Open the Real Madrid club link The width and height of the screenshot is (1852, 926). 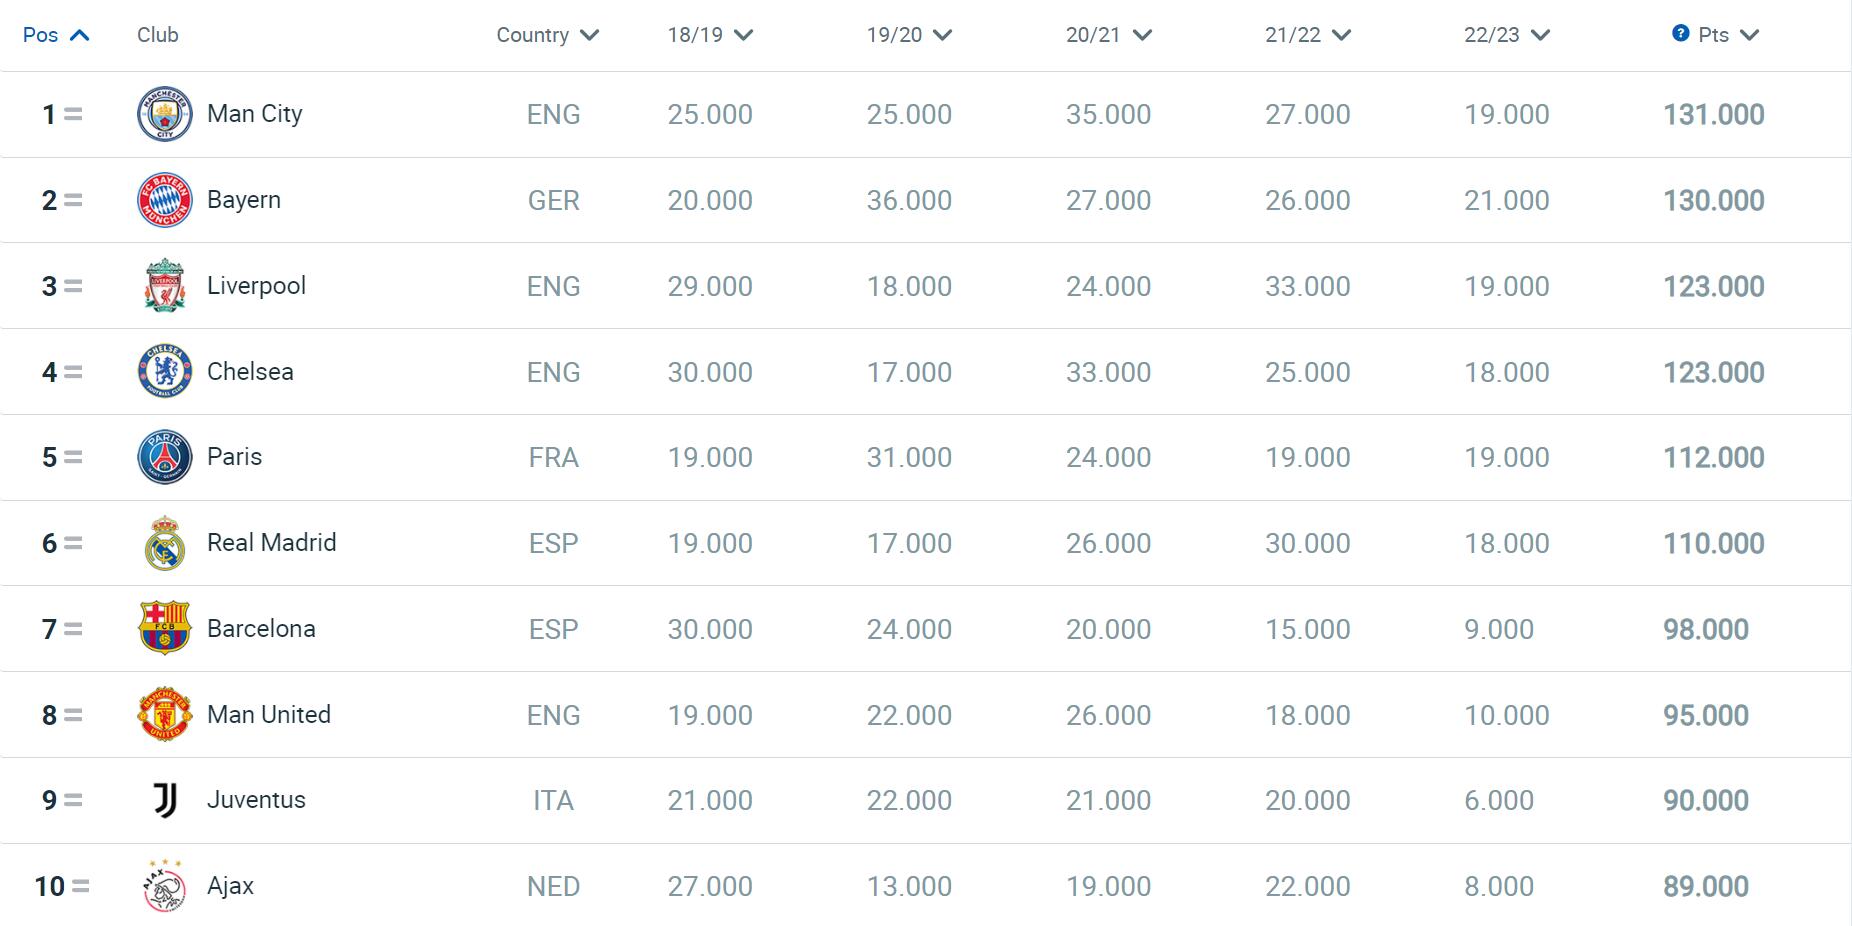pos(271,543)
